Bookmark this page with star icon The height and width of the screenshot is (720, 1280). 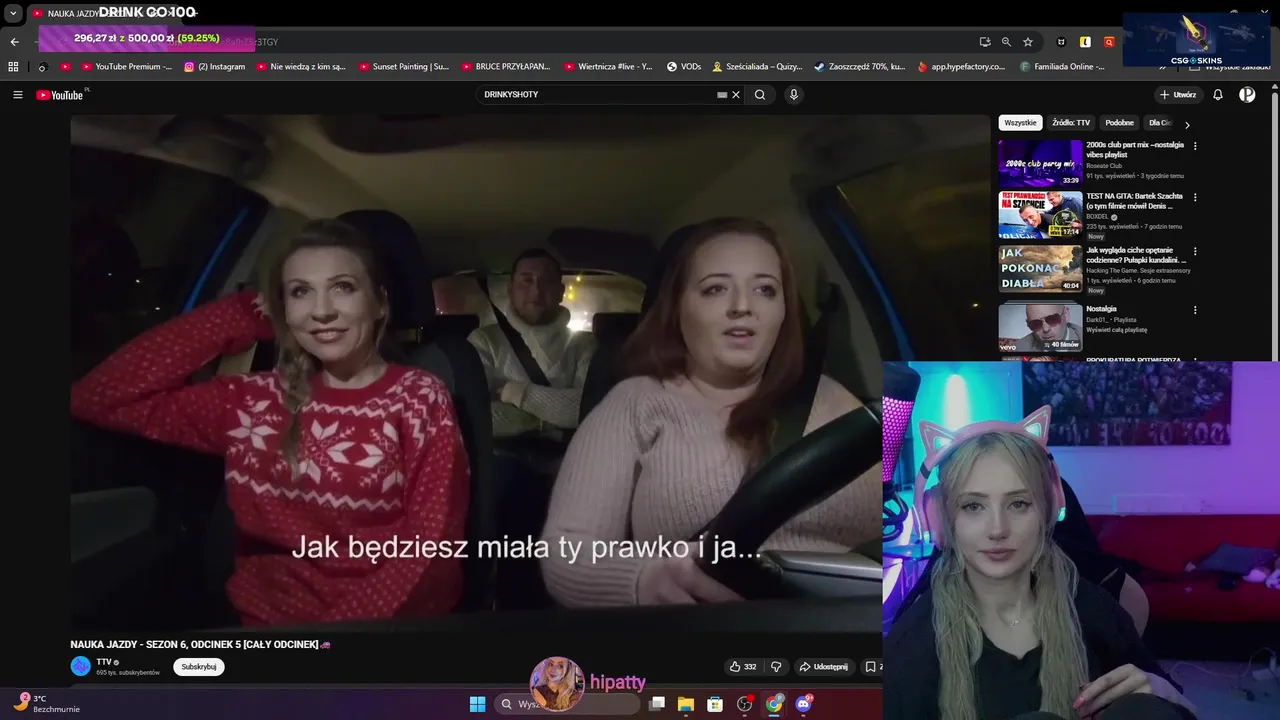click(1028, 42)
